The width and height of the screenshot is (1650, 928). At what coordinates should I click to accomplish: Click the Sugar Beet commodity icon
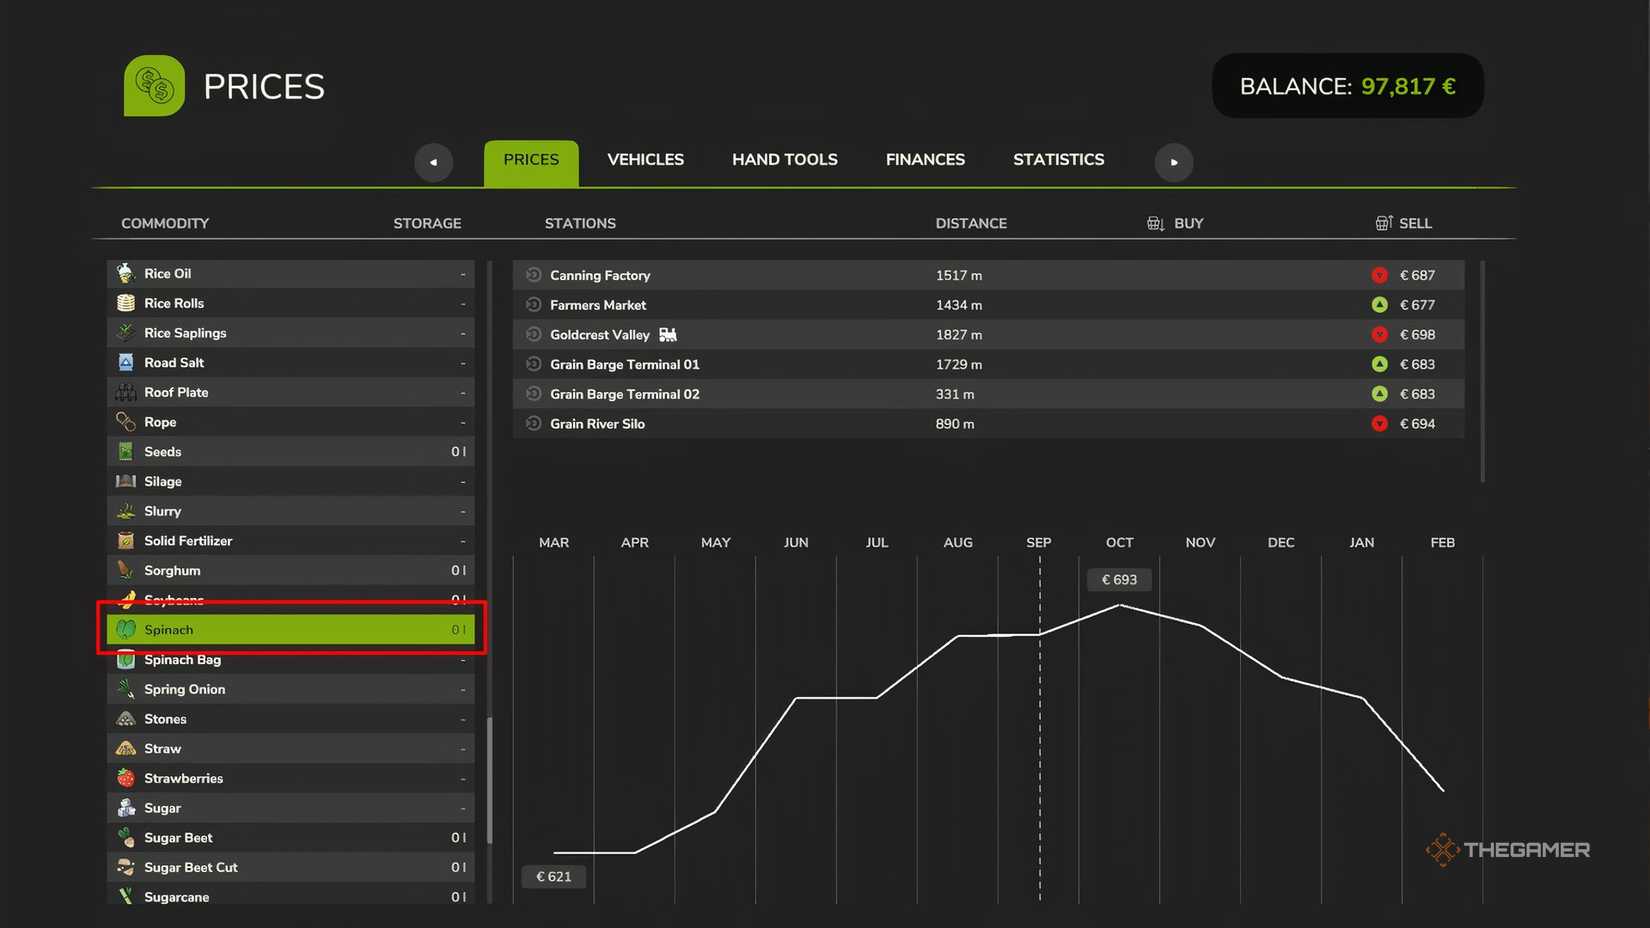tap(126, 837)
